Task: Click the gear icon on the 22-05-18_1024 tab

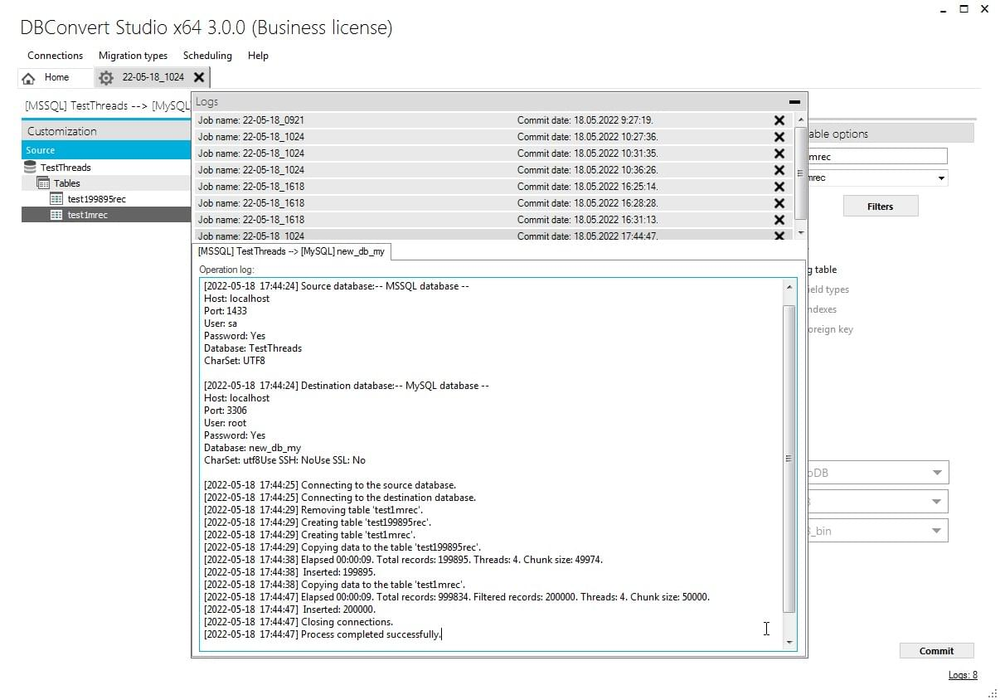Action: (105, 77)
